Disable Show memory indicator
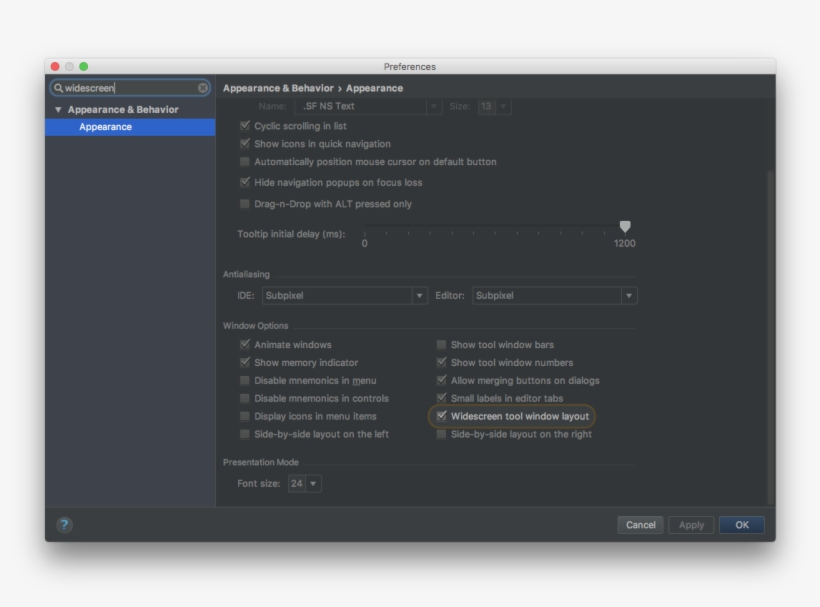Screen dimensions: 820x607 [243, 362]
